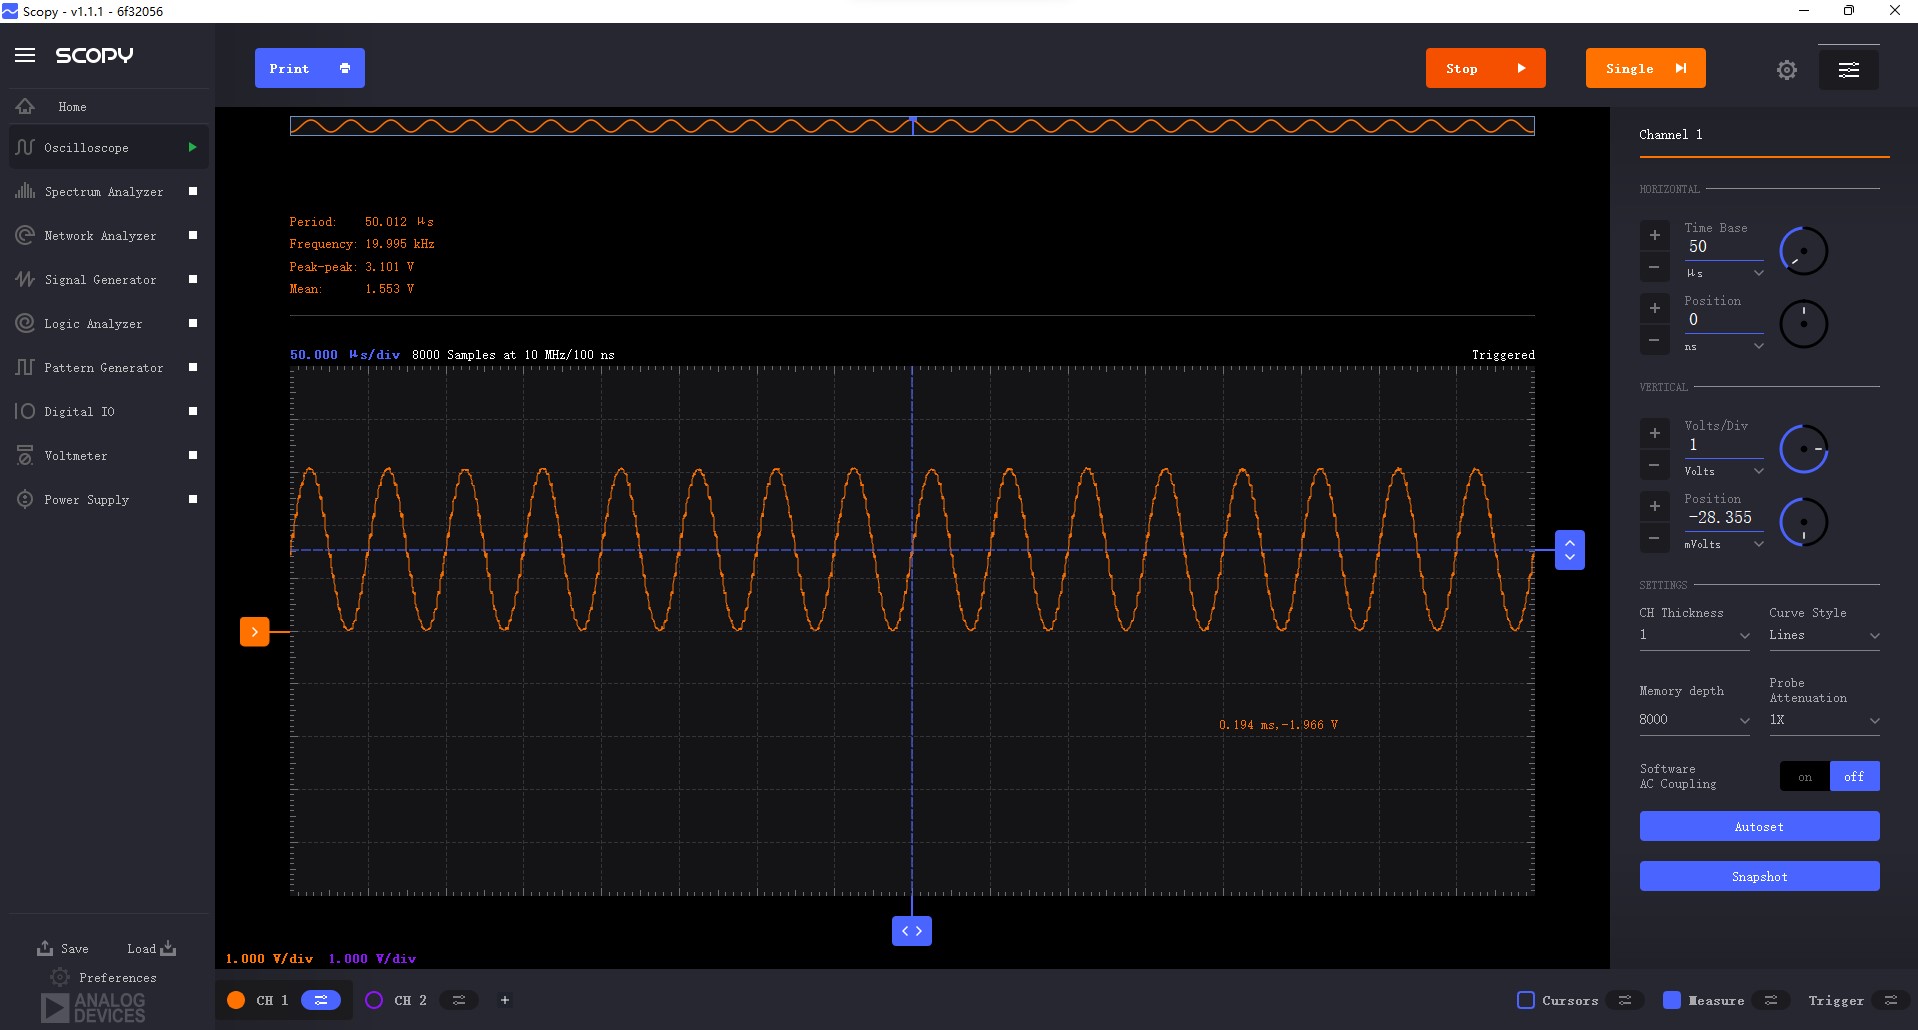The width and height of the screenshot is (1918, 1030).
Task: Open vertical Position mVolts units dropdown
Action: tap(1724, 544)
